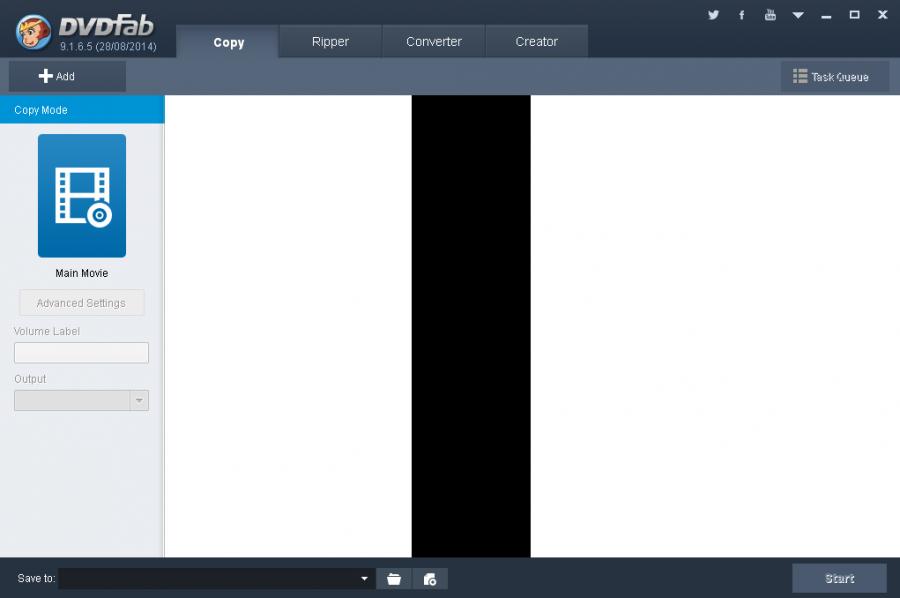Switch to the Copy tab

(228, 42)
